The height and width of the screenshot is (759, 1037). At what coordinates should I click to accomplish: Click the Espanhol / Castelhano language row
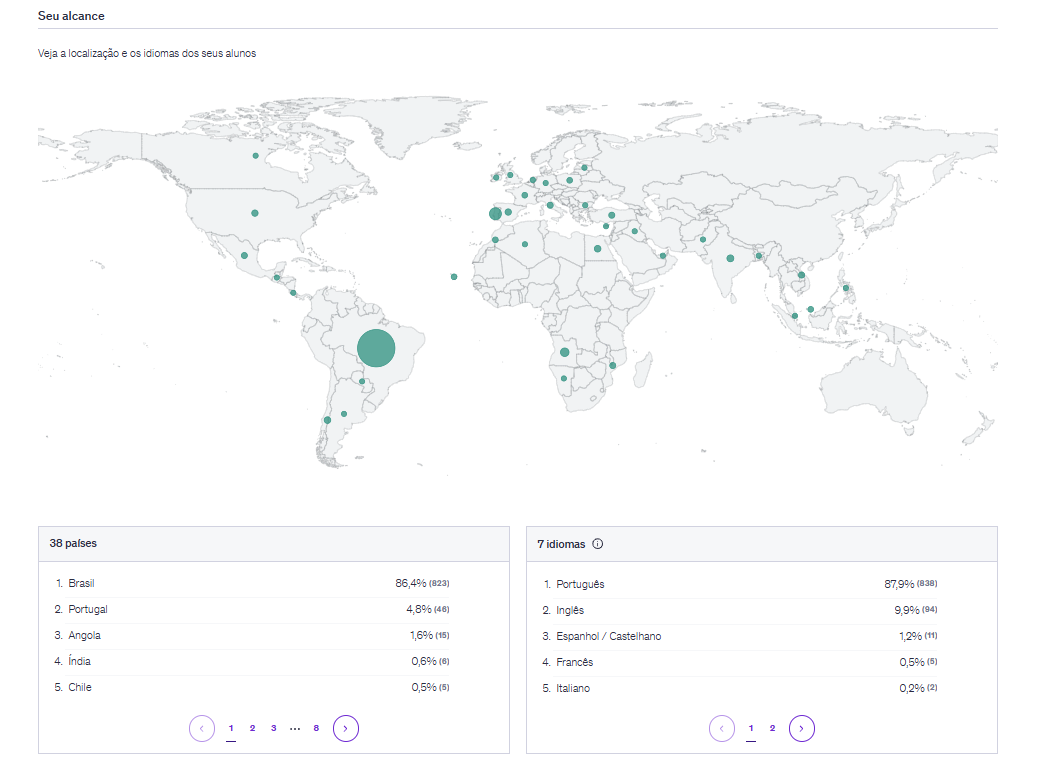[740, 636]
